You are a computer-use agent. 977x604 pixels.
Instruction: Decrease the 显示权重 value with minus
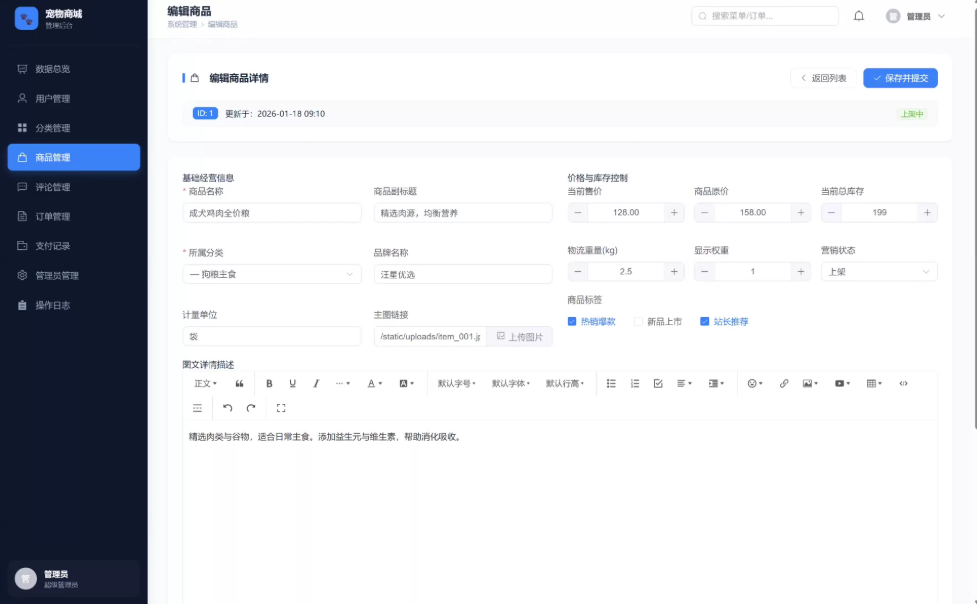click(x=705, y=272)
